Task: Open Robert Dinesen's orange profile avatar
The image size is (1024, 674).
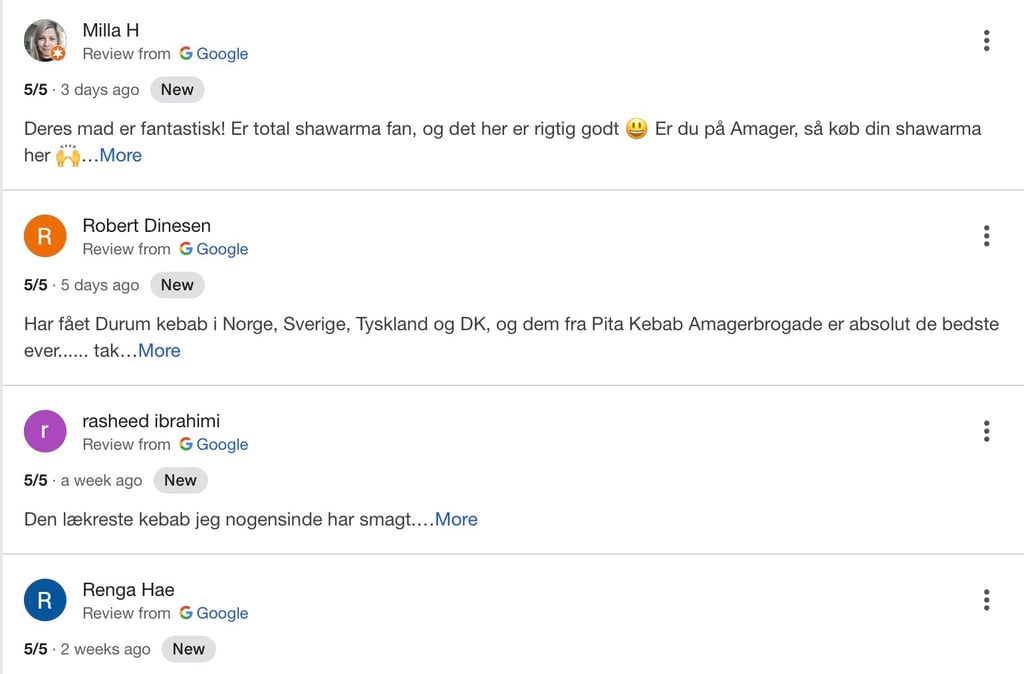Action: pyautogui.click(x=45, y=235)
